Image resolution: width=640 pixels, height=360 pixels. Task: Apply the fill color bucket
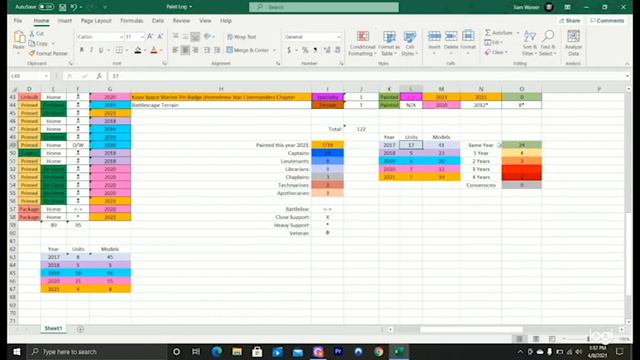pos(138,50)
